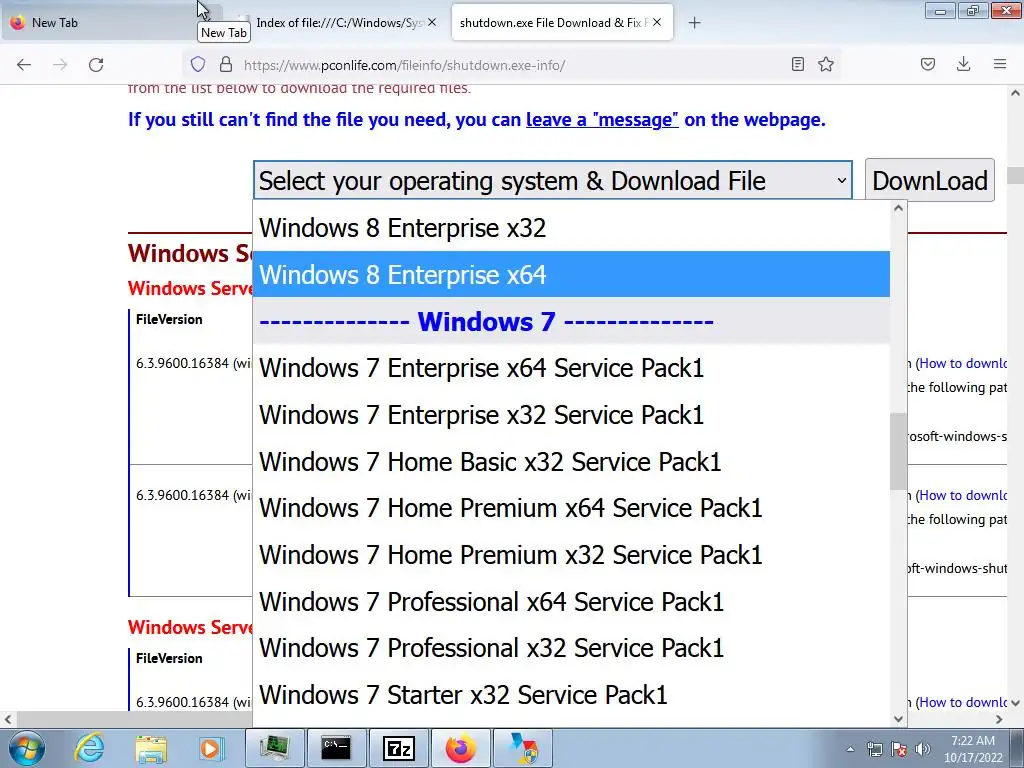
Task: Select Windows 7 Home Premium x64 Service Pack1
Action: pos(571,508)
